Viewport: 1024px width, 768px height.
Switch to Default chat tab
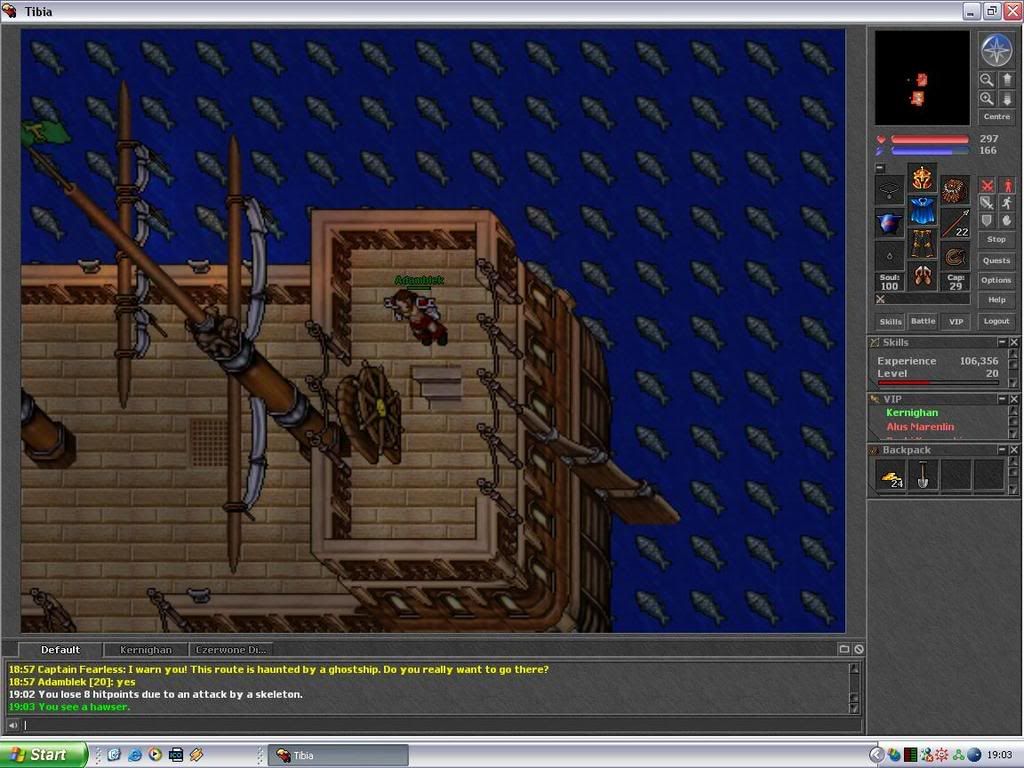[60, 650]
